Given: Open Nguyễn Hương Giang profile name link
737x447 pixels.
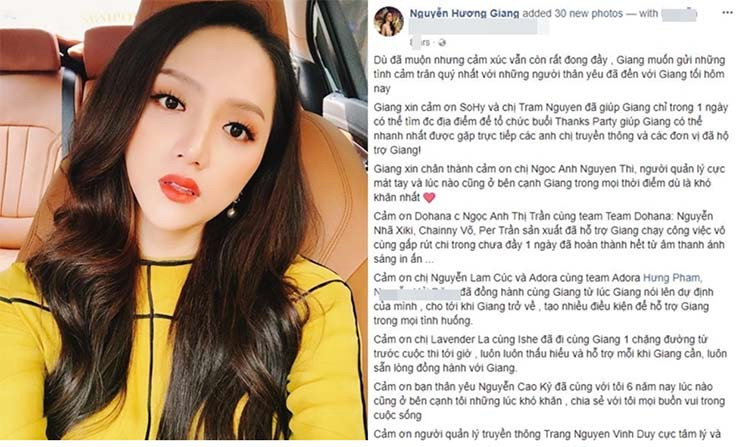Looking at the screenshot, I should click(x=464, y=14).
